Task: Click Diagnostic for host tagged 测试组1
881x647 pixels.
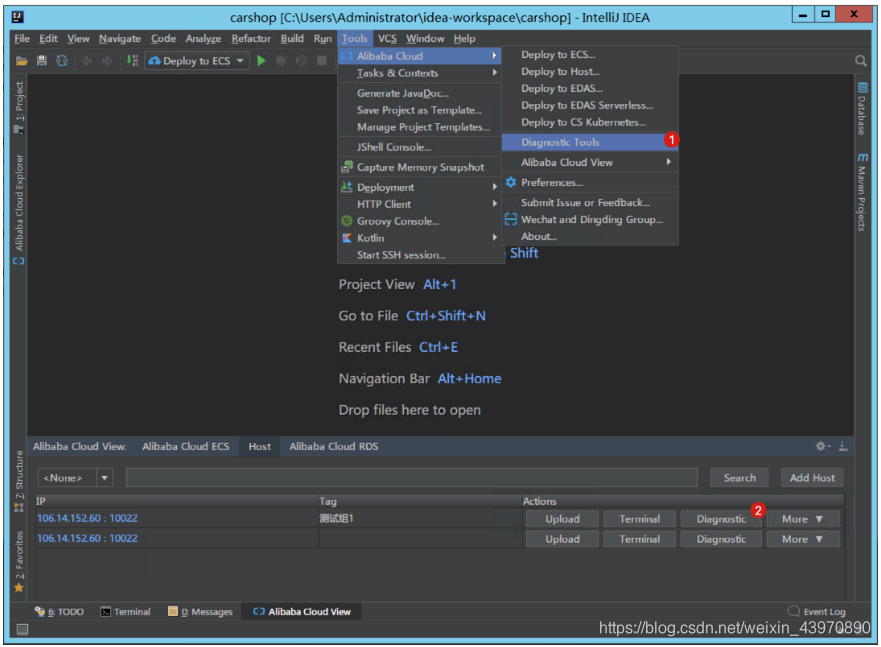Action: pyautogui.click(x=721, y=519)
